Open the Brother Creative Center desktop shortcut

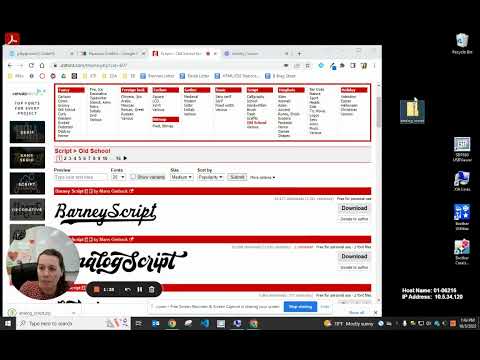tap(462, 252)
